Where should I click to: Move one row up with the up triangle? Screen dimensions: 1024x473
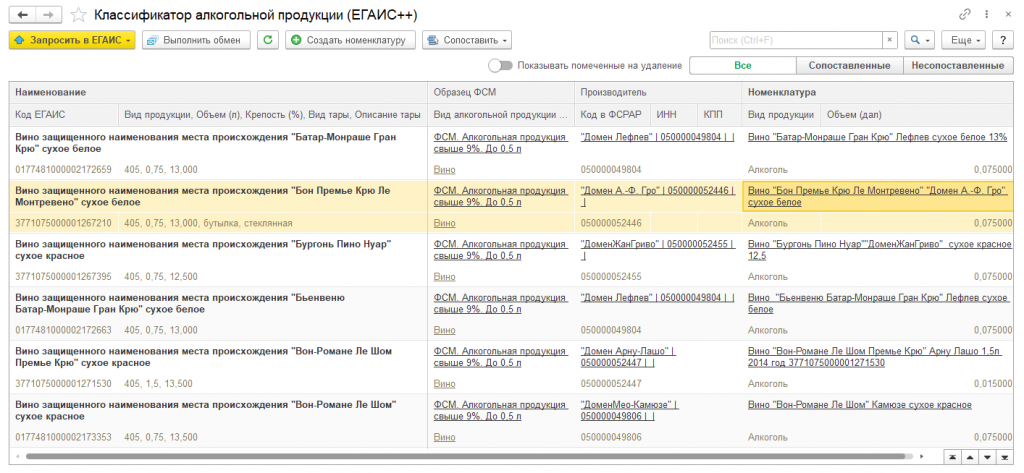(970, 456)
